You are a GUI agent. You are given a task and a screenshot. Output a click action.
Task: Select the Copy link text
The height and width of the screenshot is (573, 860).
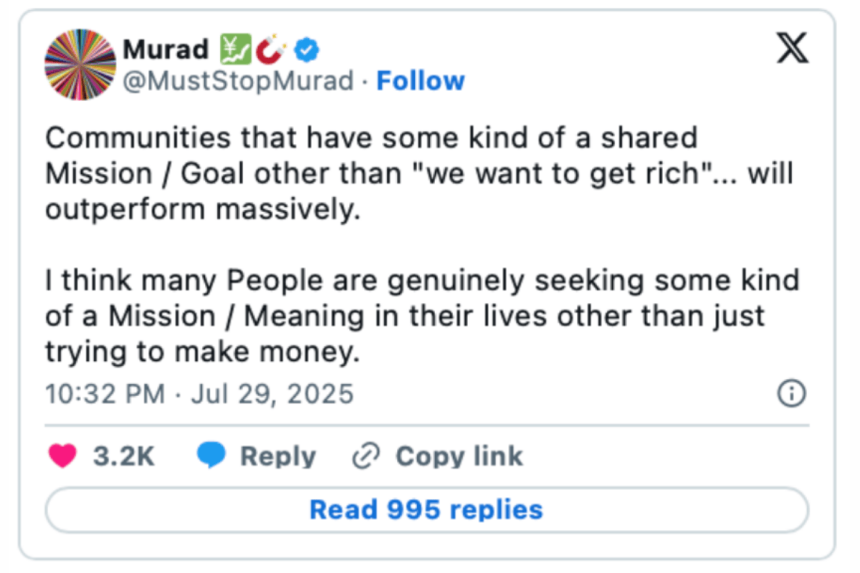[x=458, y=457]
